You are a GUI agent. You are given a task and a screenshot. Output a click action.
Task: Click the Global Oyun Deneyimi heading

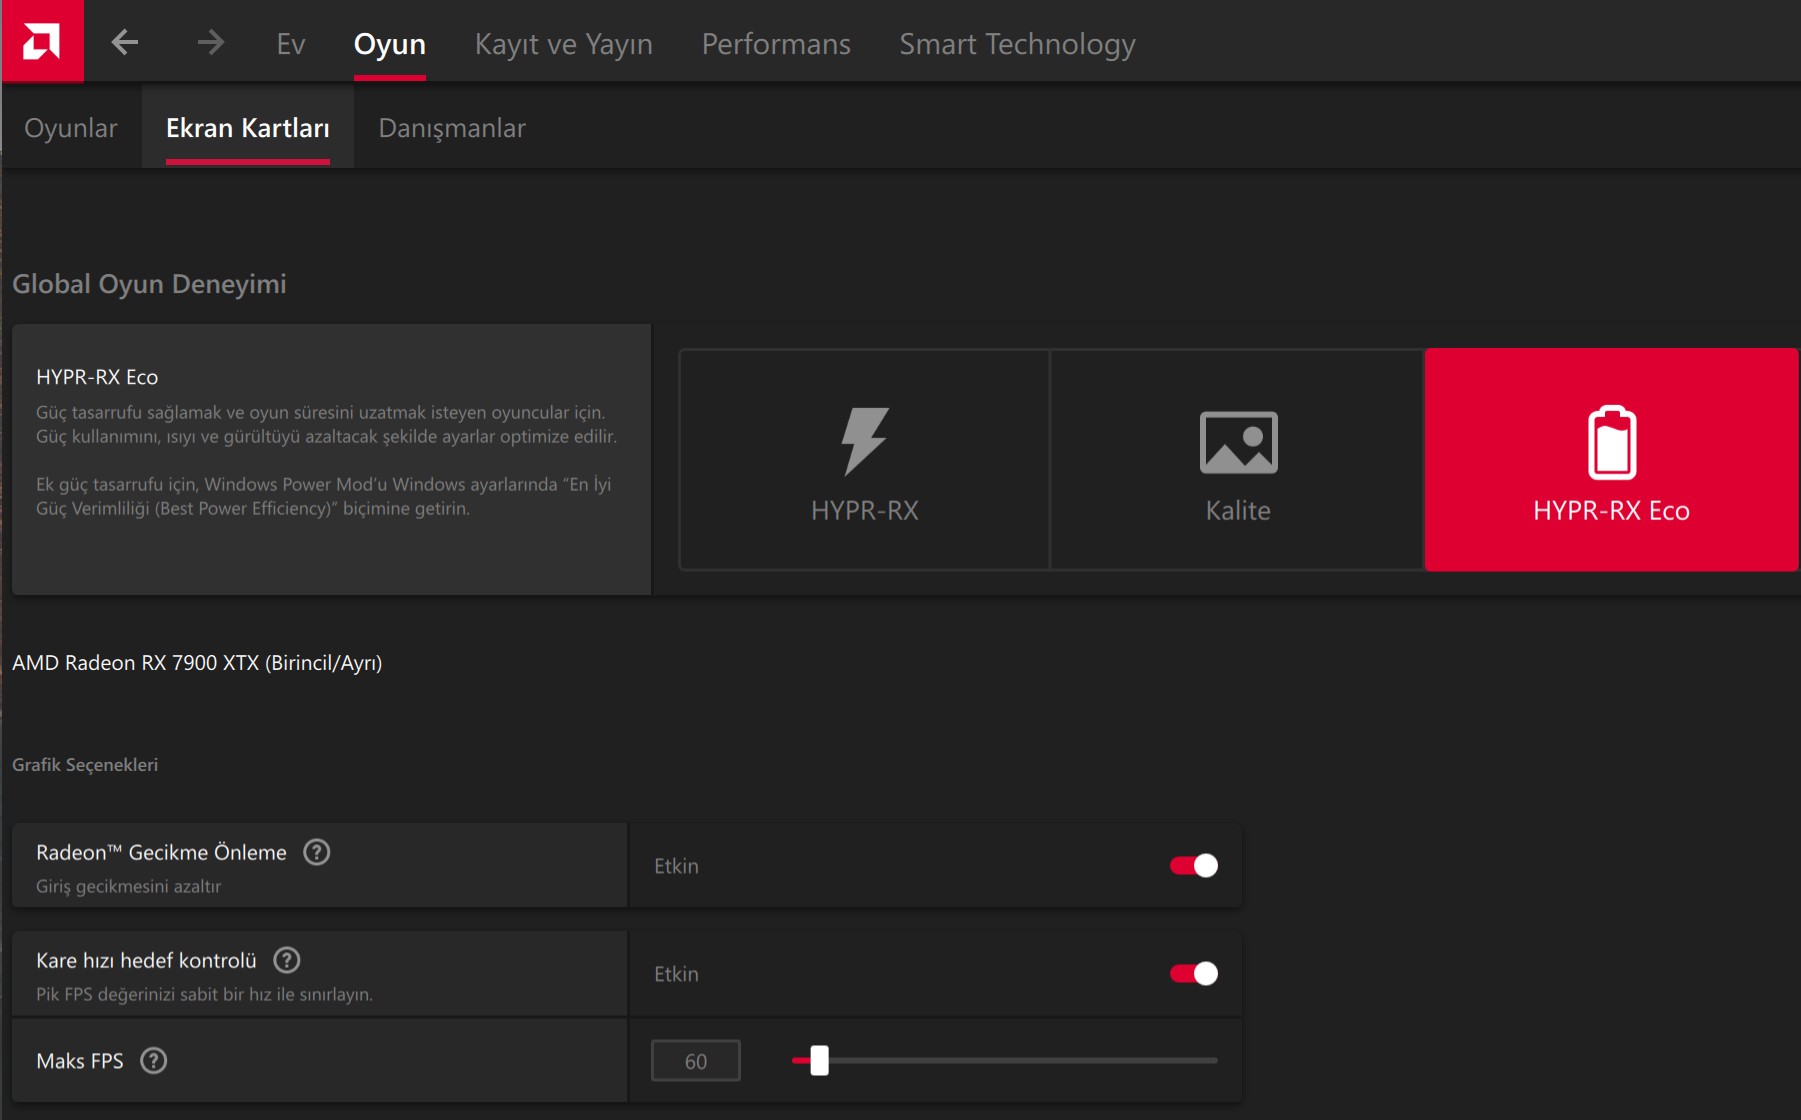coord(149,284)
